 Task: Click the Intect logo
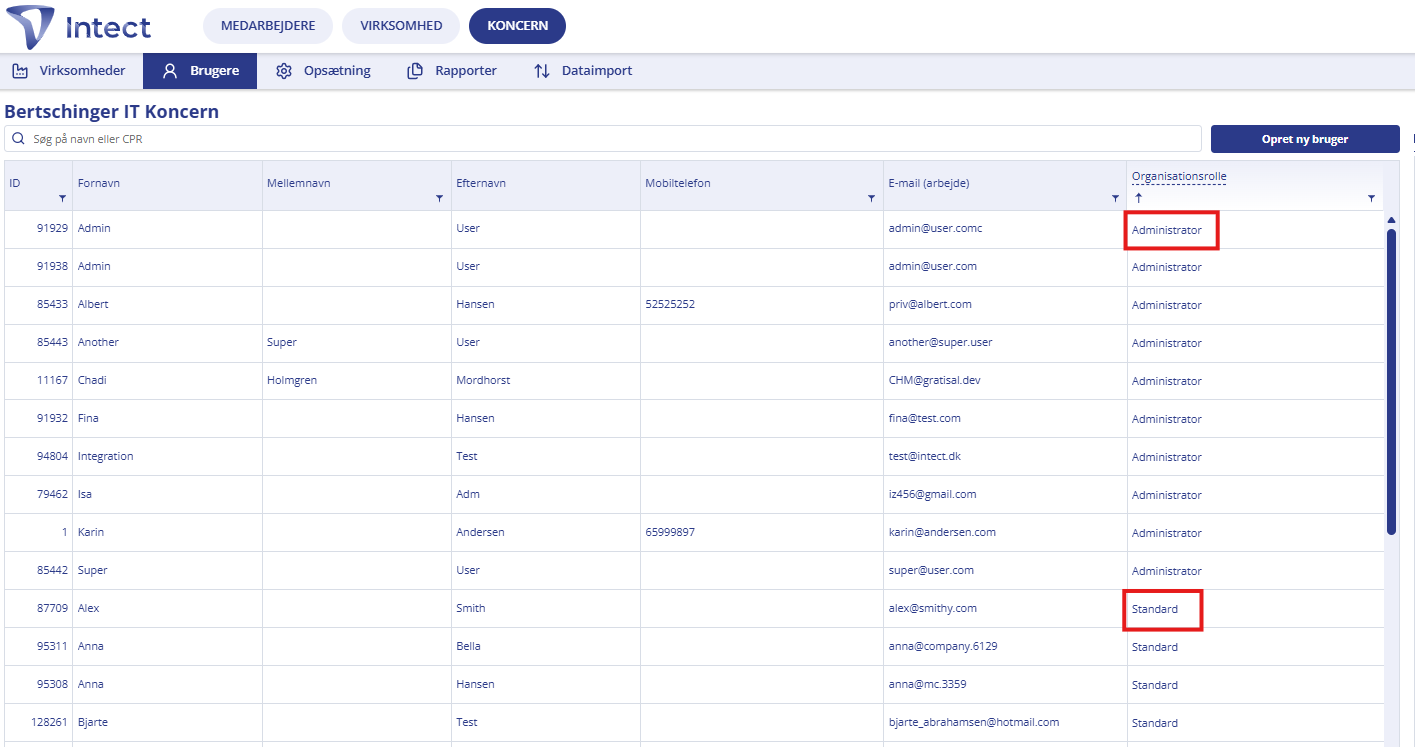click(78, 27)
